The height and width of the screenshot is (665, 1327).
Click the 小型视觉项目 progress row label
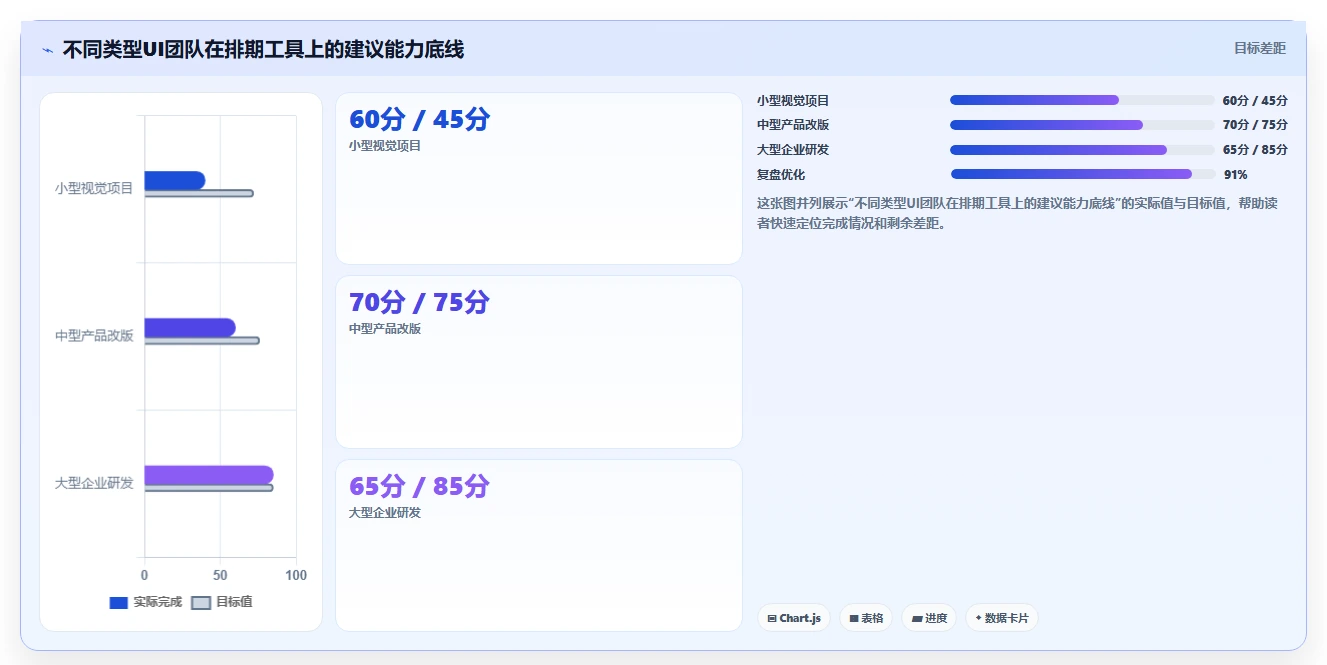coord(793,100)
